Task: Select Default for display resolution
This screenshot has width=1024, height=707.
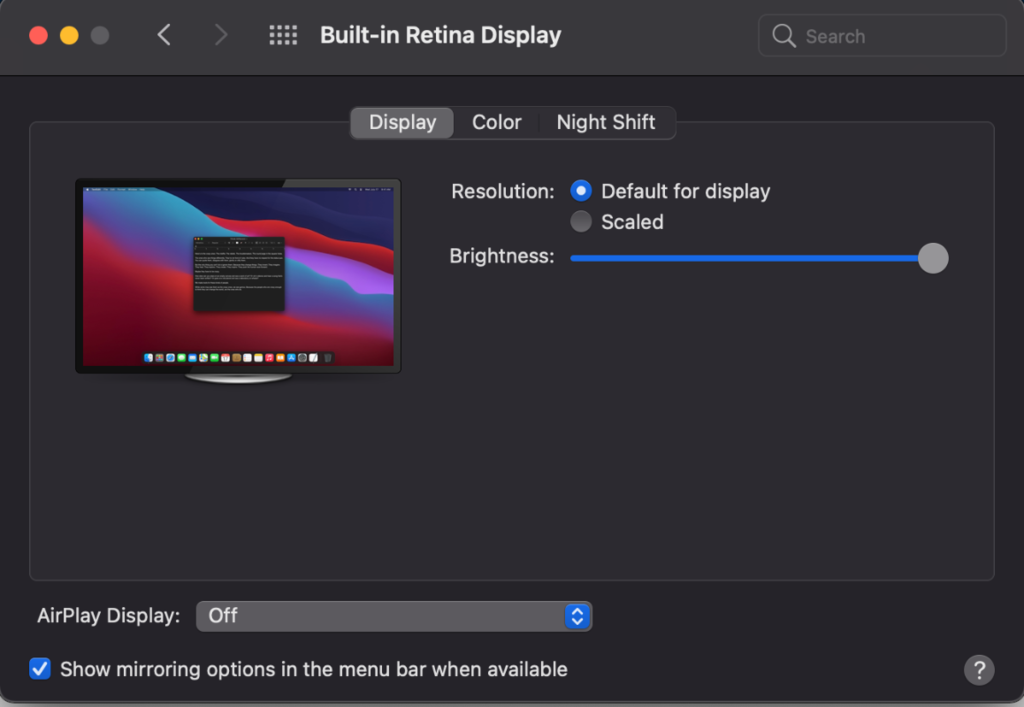Action: tap(581, 191)
